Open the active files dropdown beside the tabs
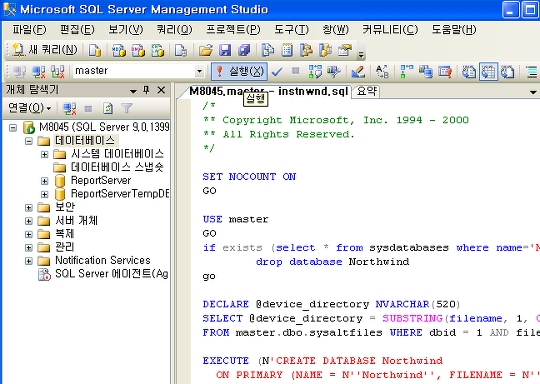This screenshot has height=384, width=540. pyautogui.click(x=533, y=92)
